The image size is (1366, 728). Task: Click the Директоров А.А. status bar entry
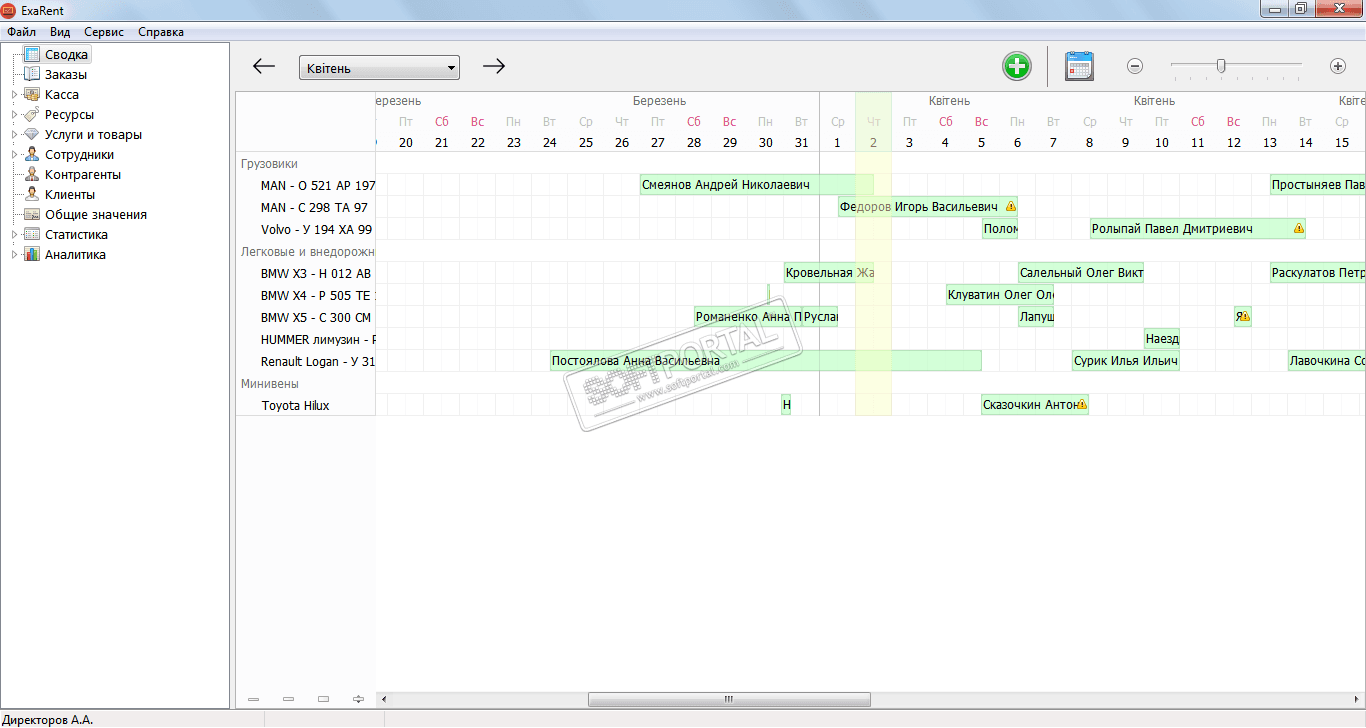click(x=47, y=720)
